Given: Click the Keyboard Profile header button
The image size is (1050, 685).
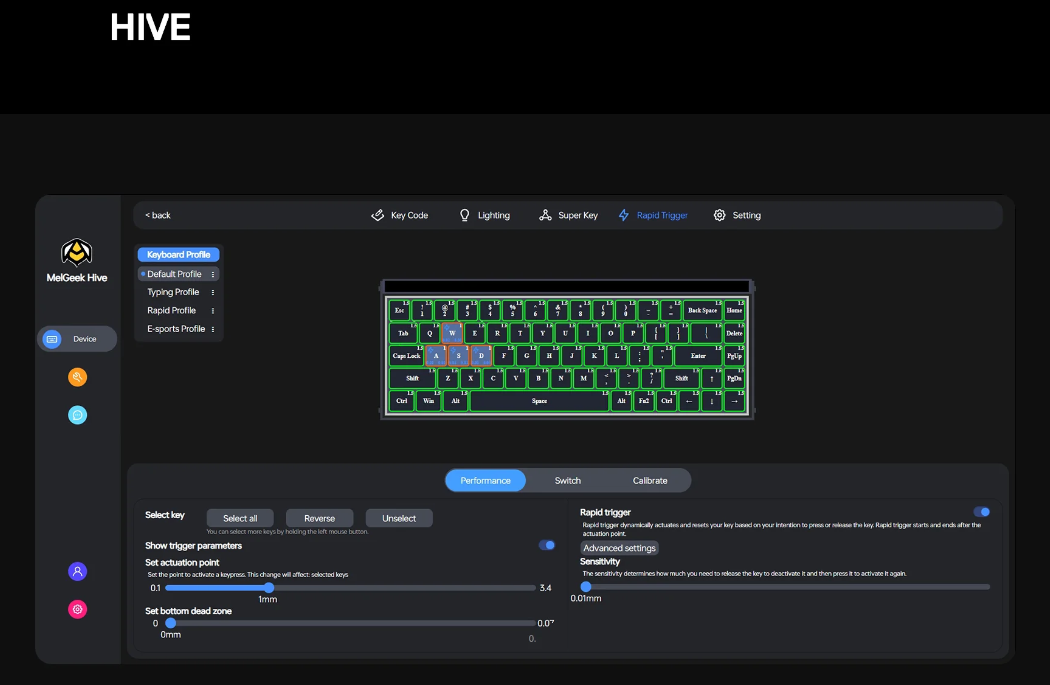Looking at the screenshot, I should [x=179, y=254].
